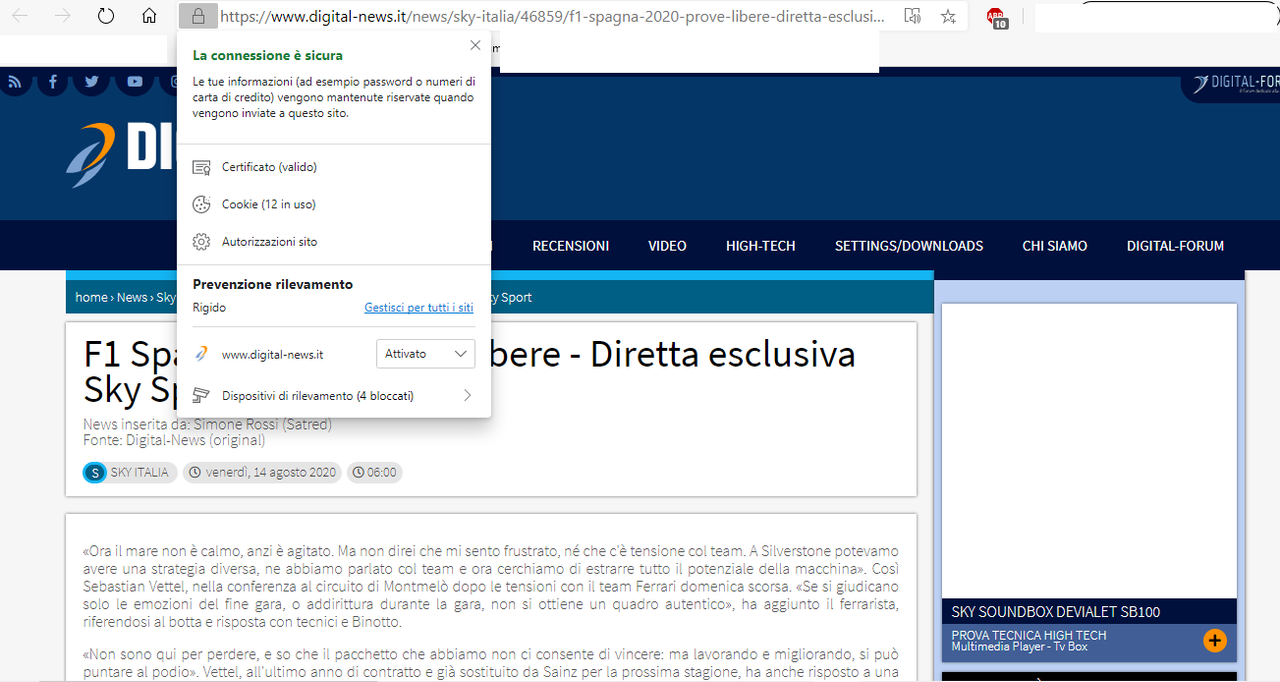Click the home breadcrumb link
Viewport: 1280px width, 682px height.
pos(91,297)
